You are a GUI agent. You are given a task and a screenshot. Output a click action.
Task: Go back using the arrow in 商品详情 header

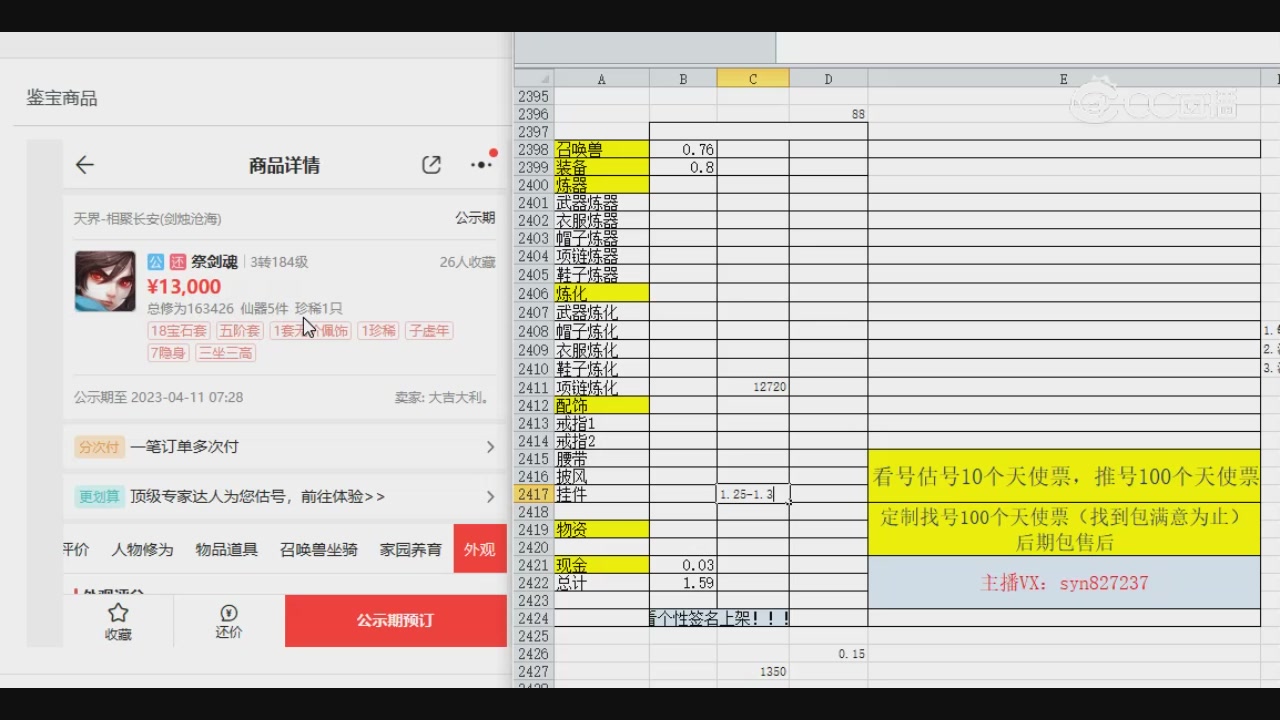click(x=85, y=166)
